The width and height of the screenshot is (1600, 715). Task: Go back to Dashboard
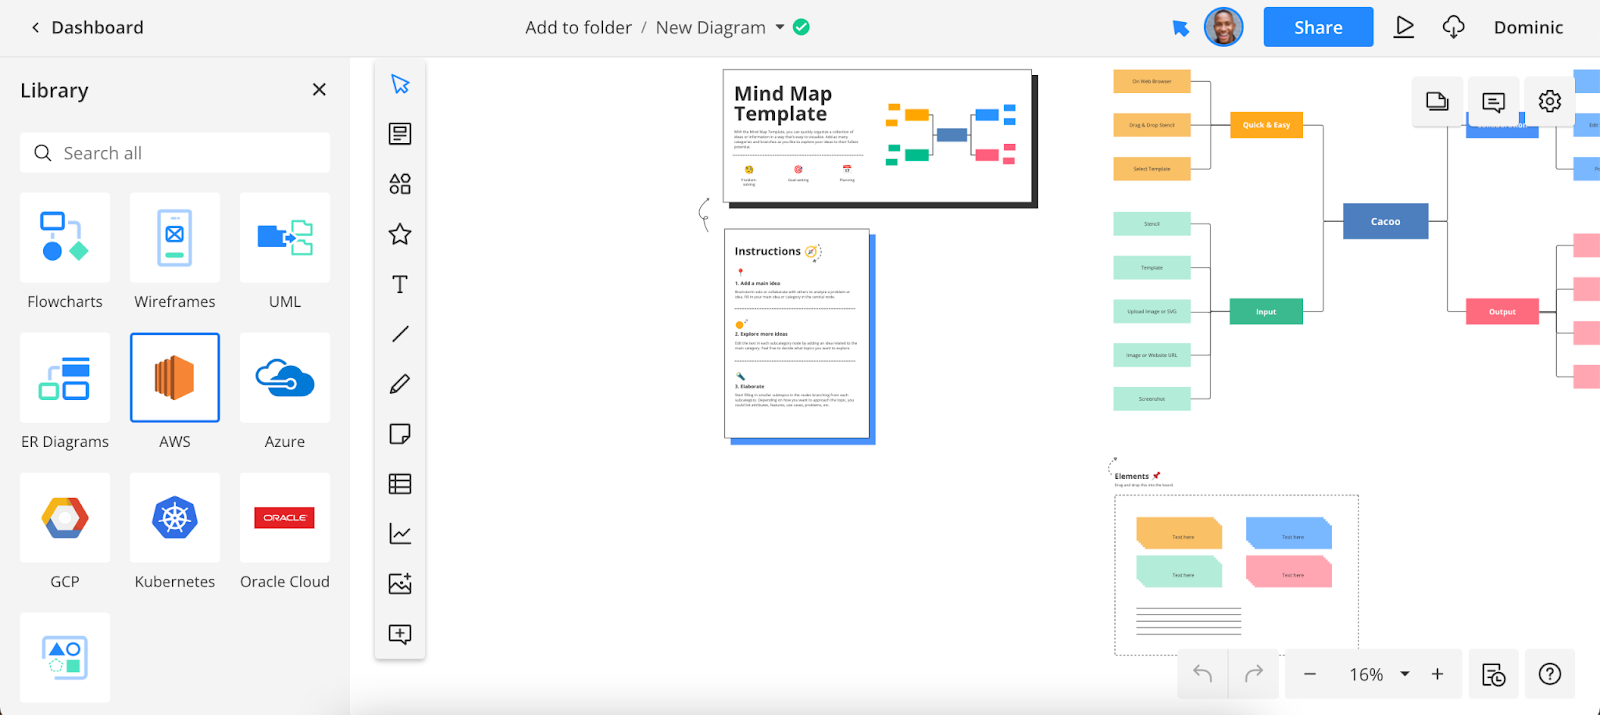tap(87, 27)
